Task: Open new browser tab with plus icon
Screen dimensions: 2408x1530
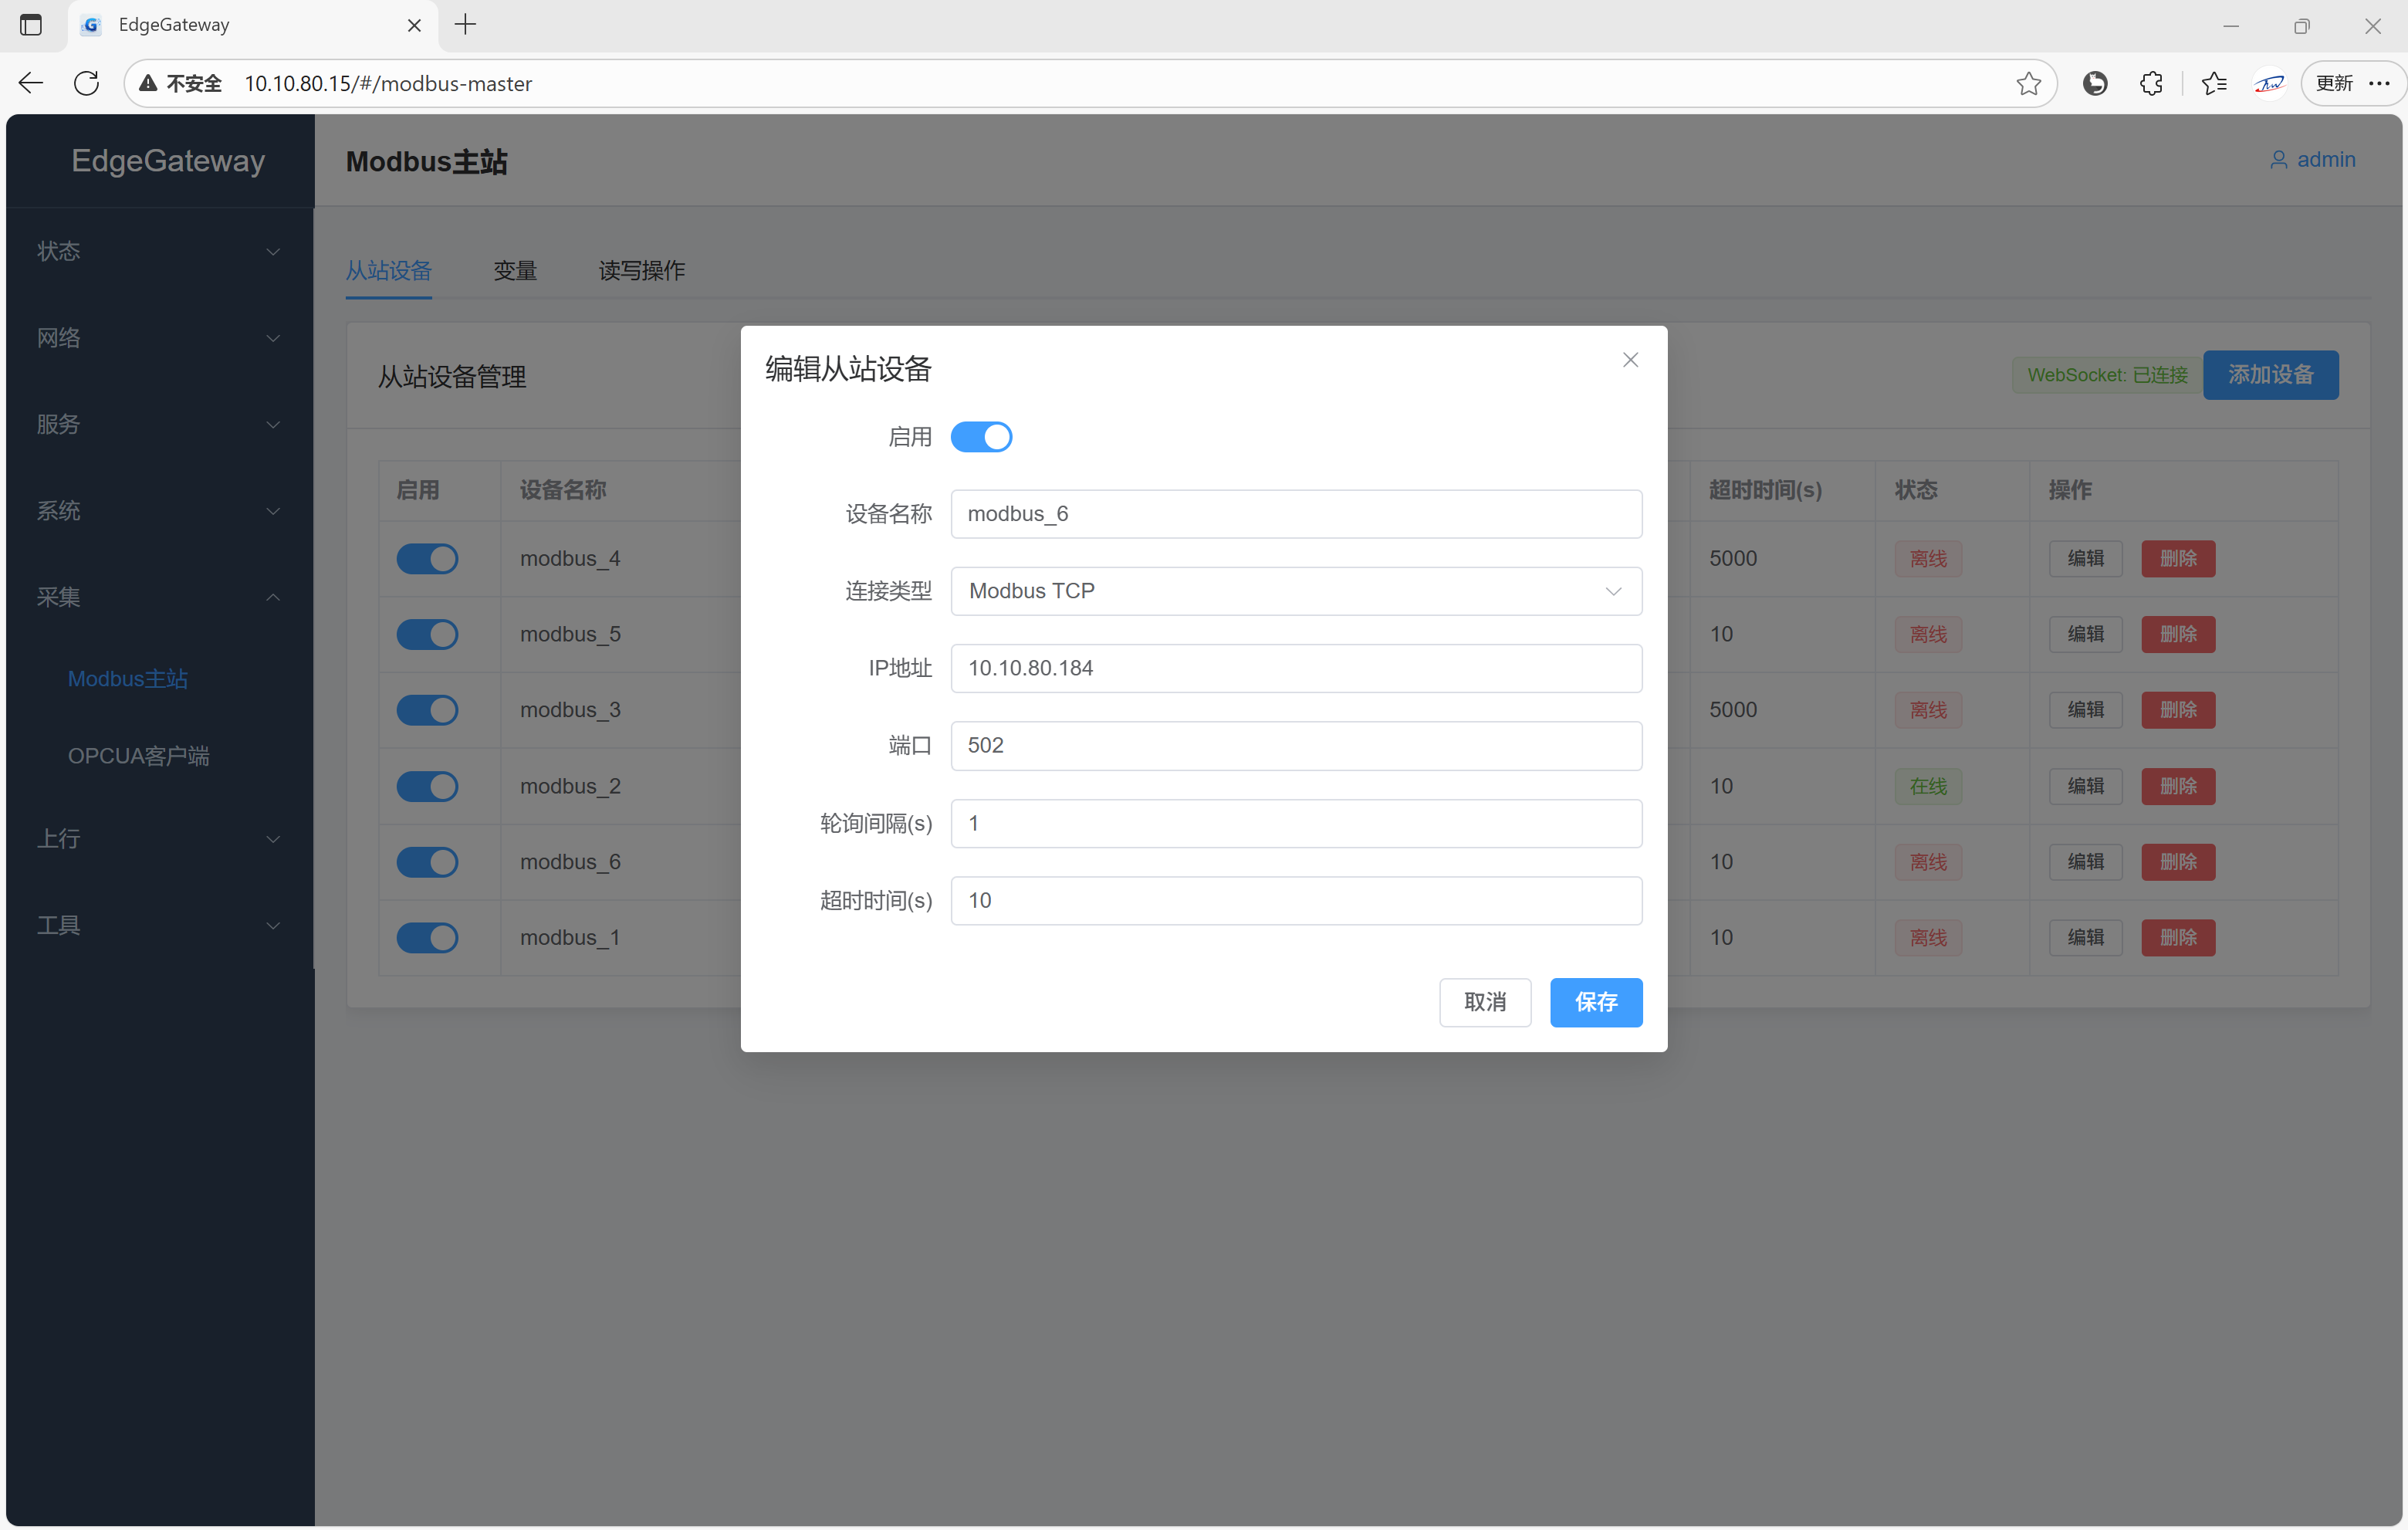Action: click(465, 25)
